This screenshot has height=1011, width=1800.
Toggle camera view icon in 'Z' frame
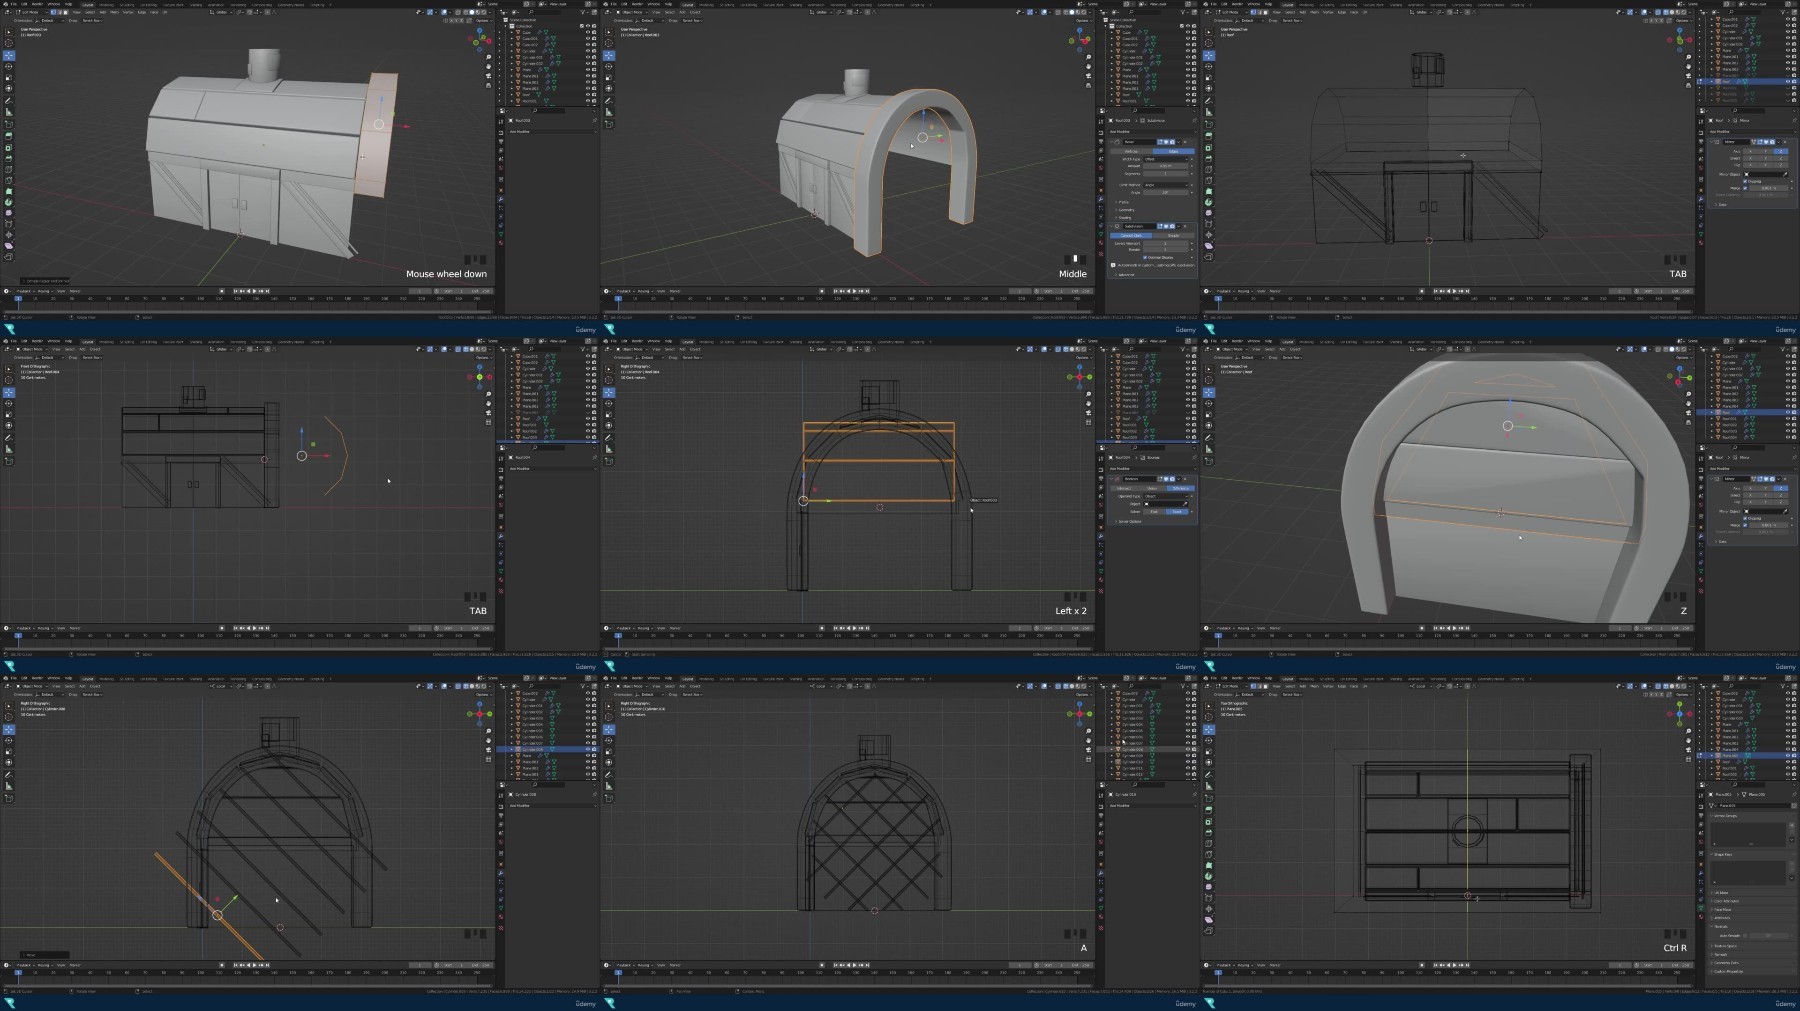(x=1688, y=413)
